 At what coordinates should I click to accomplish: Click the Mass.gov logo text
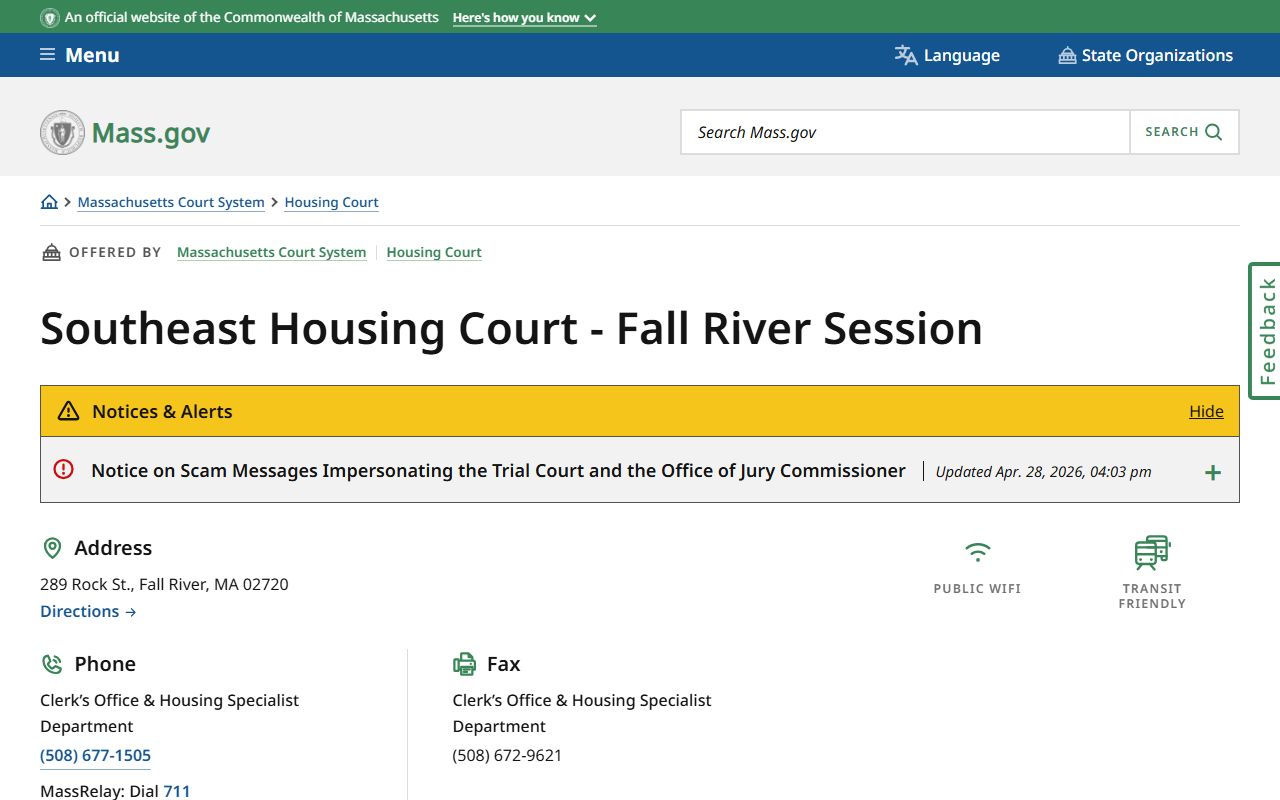[x=151, y=133]
